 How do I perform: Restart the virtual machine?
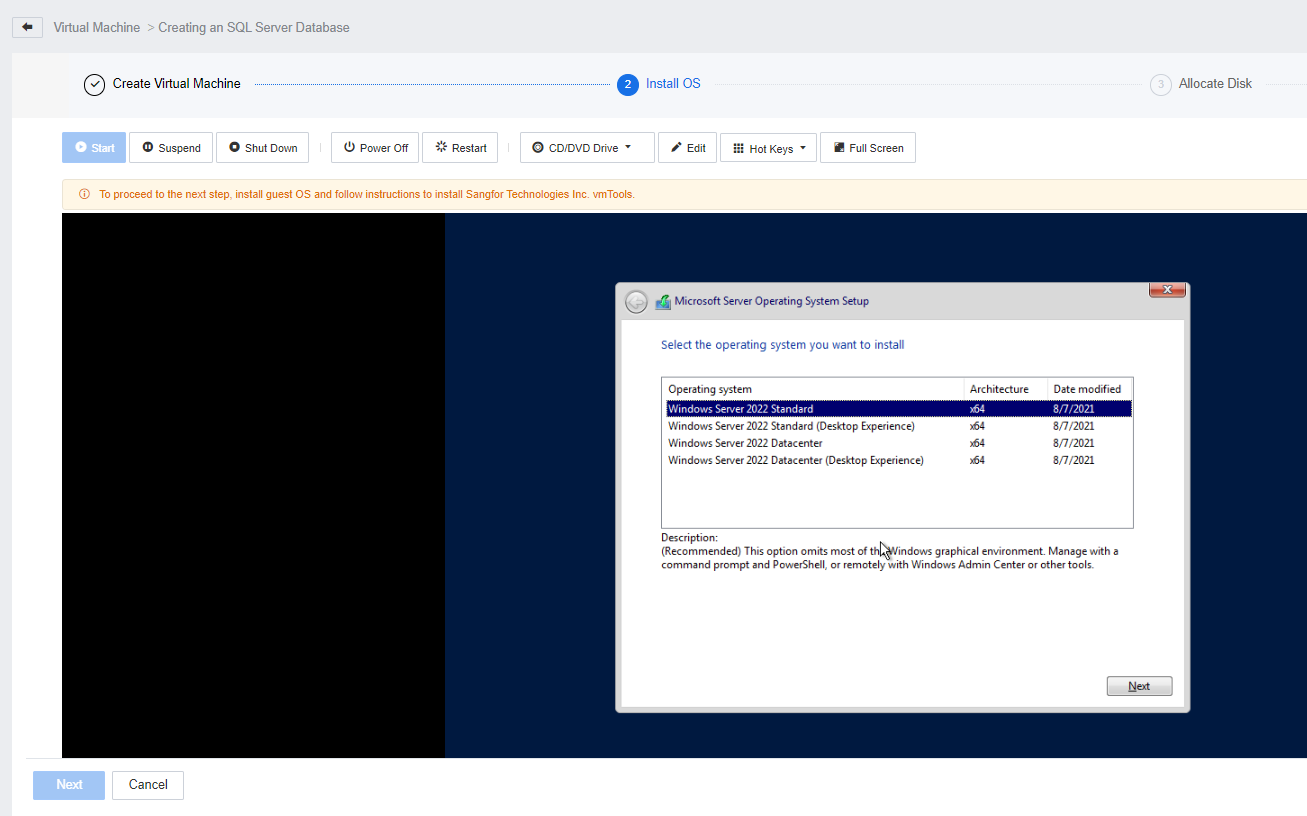coord(460,148)
